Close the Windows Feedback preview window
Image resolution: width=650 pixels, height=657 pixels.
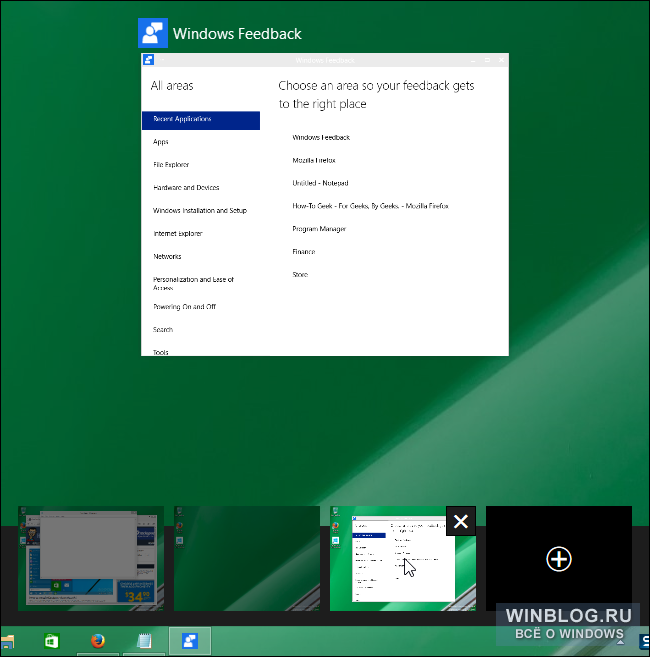pos(502,60)
